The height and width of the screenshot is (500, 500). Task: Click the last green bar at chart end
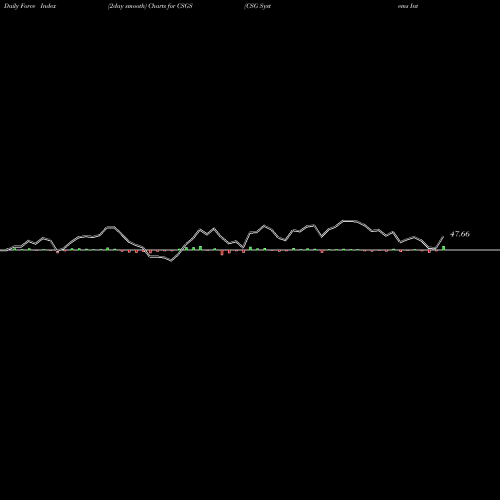coord(444,248)
